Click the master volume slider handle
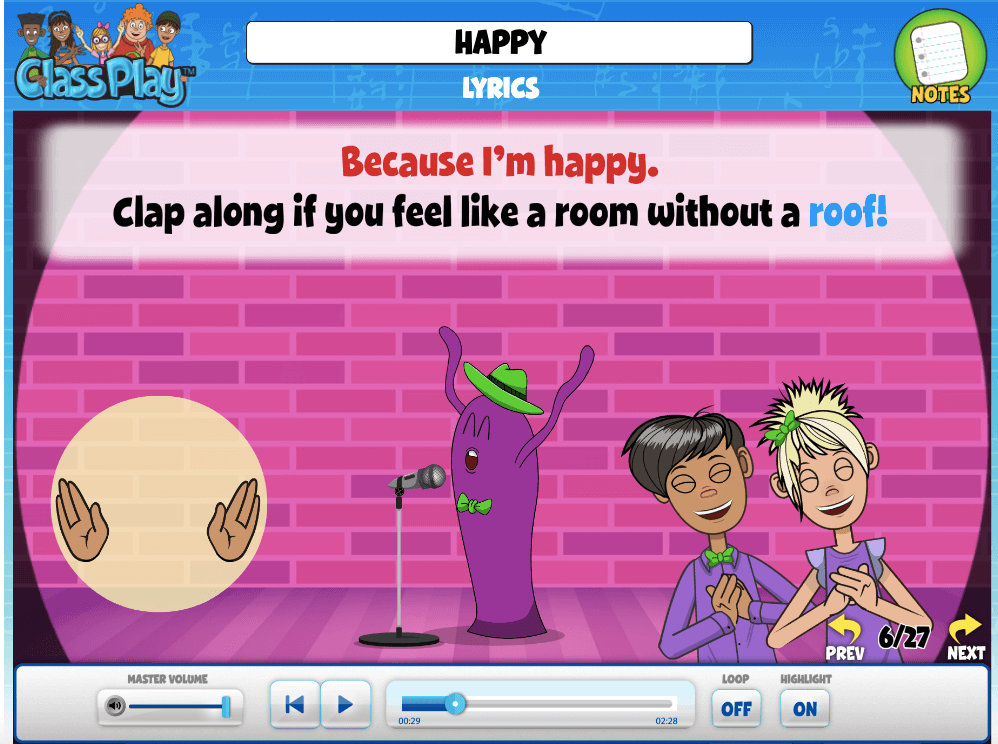998x744 pixels. point(226,706)
